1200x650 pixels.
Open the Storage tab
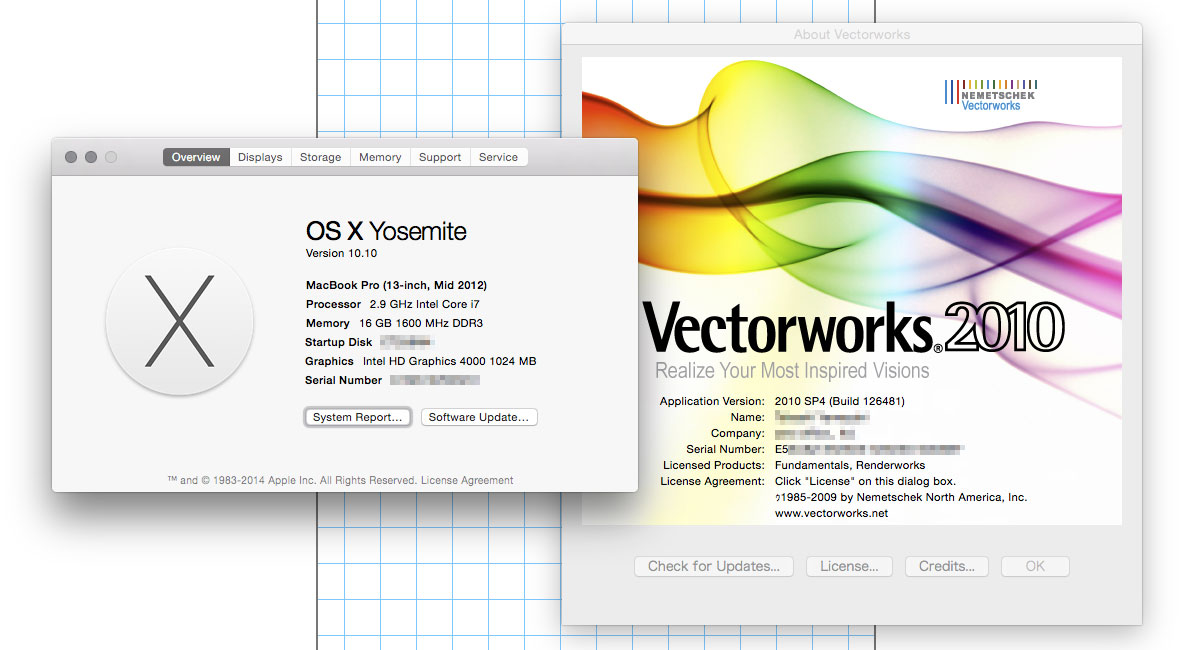[x=321, y=157]
